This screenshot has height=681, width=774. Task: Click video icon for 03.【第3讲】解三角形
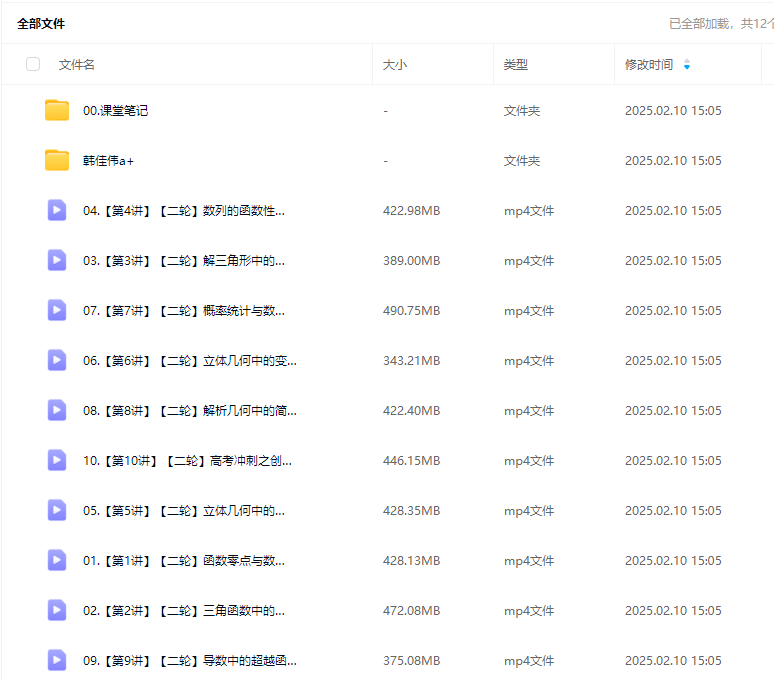(57, 260)
